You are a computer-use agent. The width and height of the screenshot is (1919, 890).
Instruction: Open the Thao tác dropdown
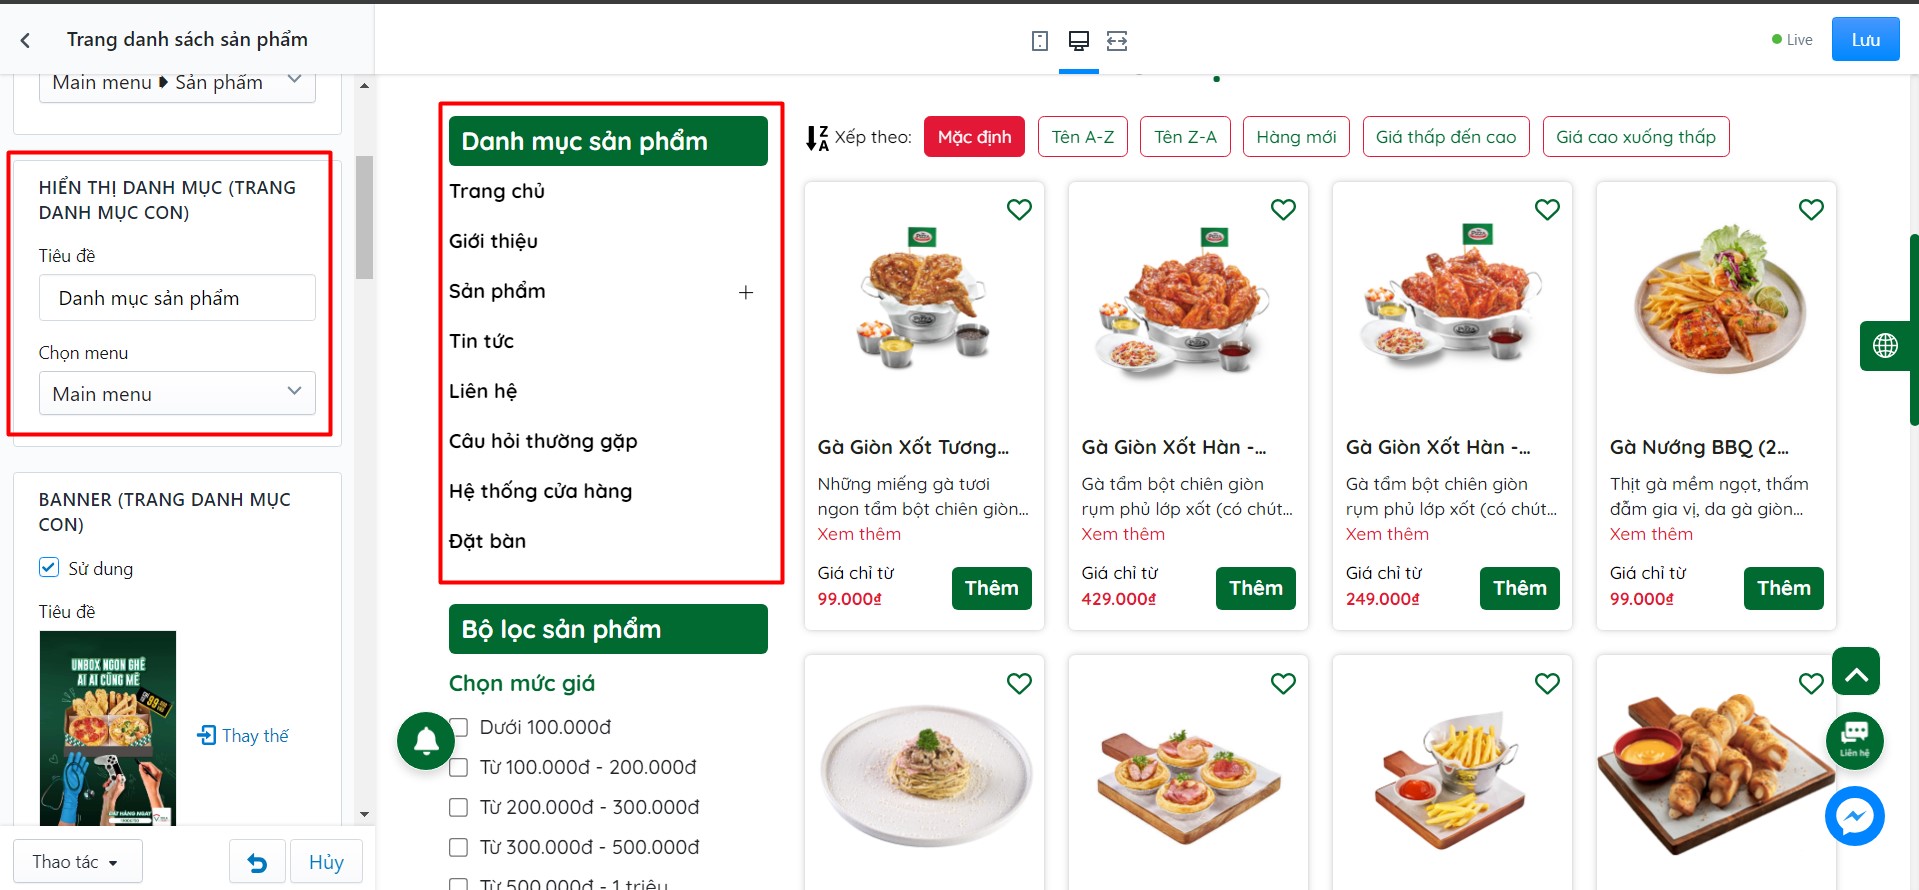(x=78, y=862)
